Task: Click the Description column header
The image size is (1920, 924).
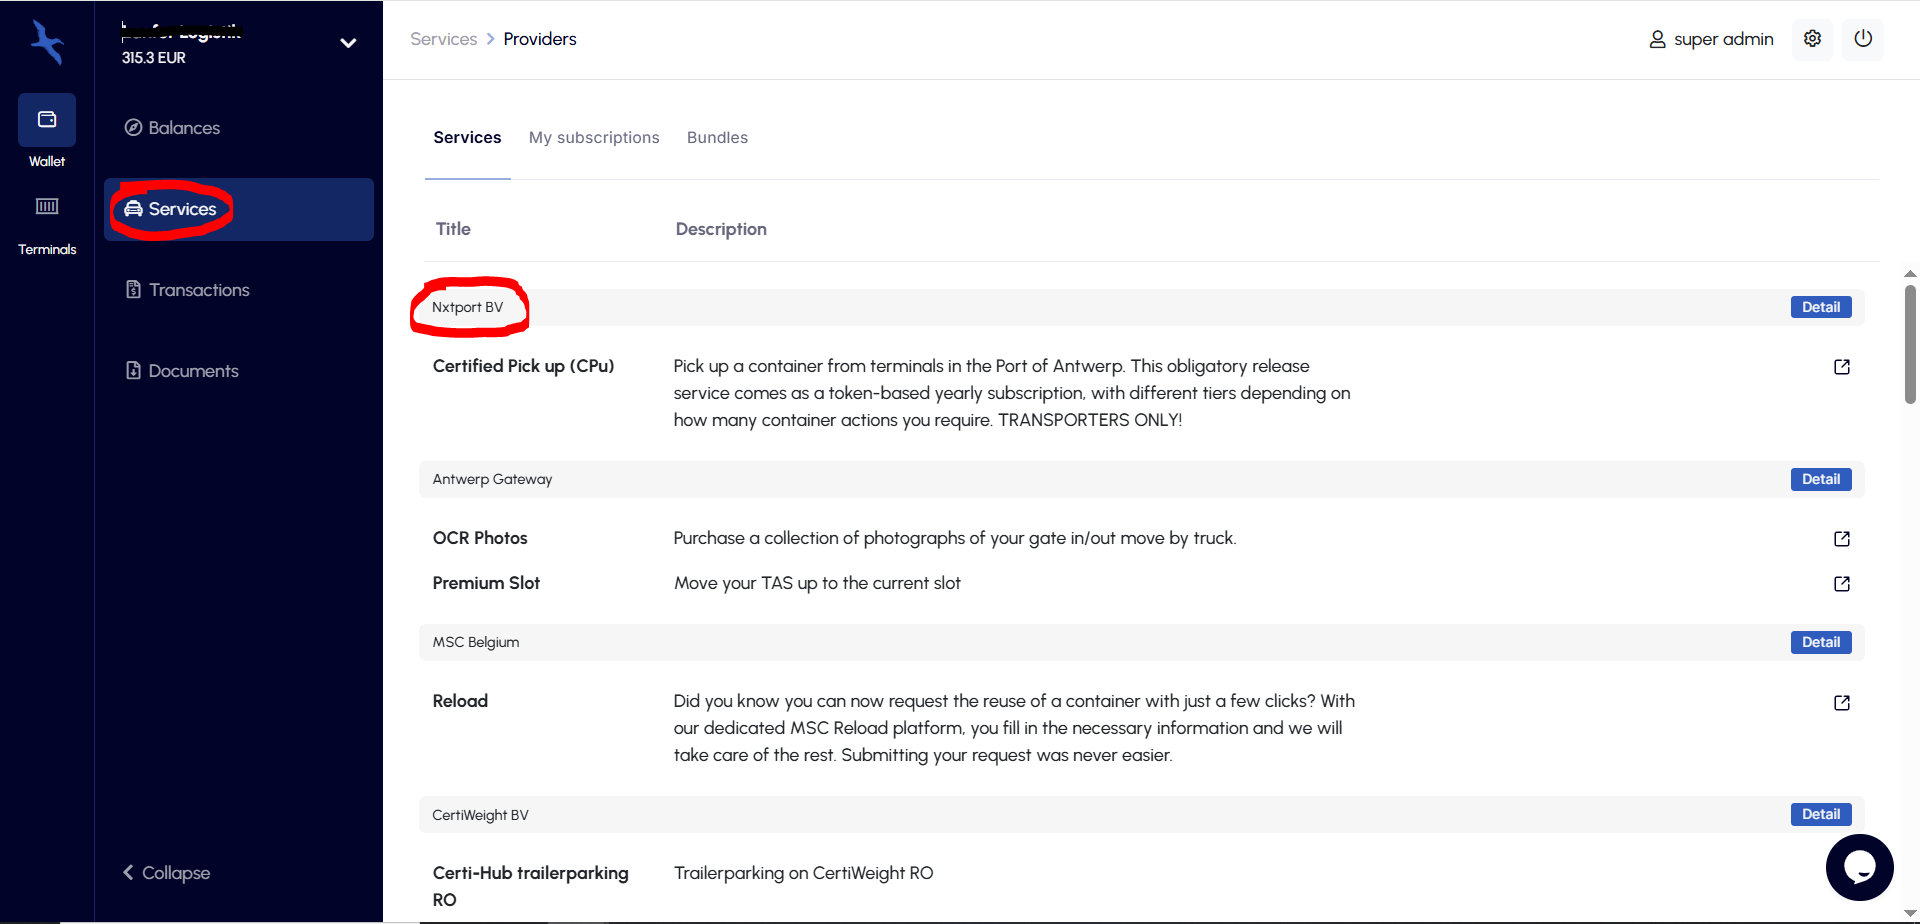Action: coord(721,229)
